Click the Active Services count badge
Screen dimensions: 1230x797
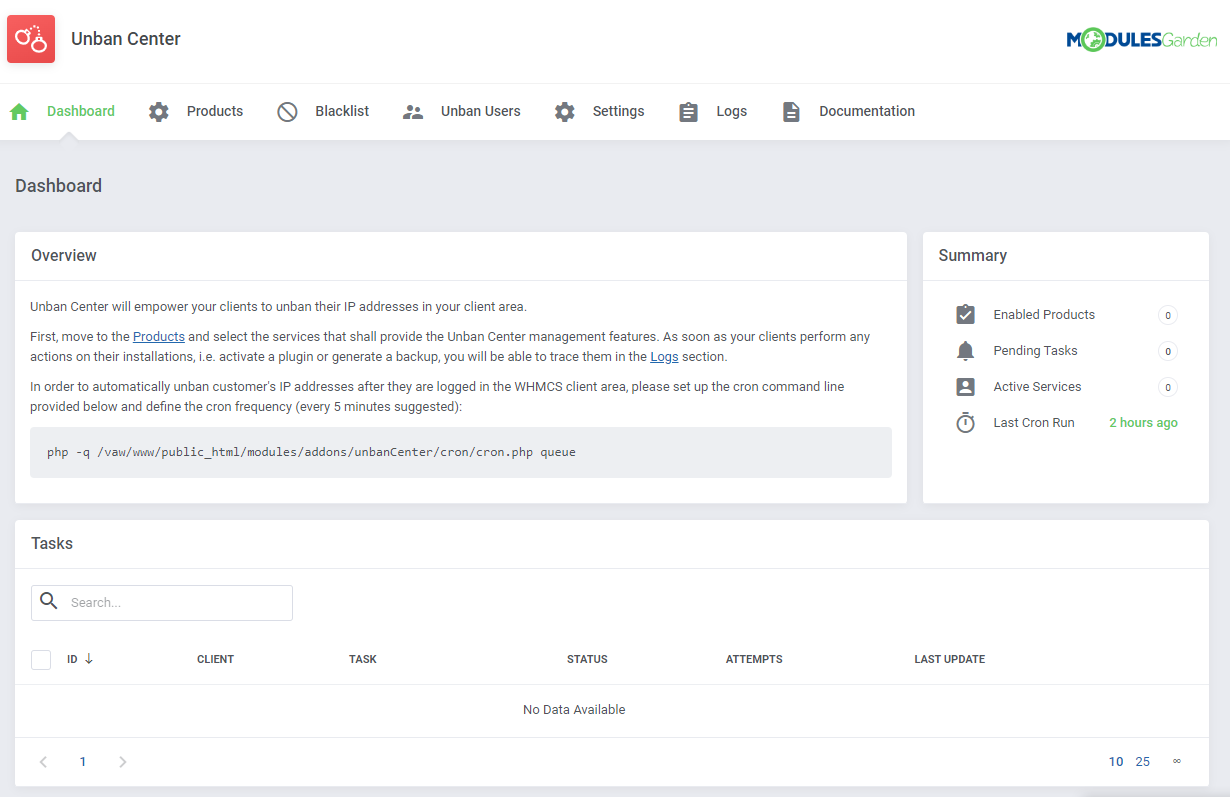click(x=1168, y=387)
